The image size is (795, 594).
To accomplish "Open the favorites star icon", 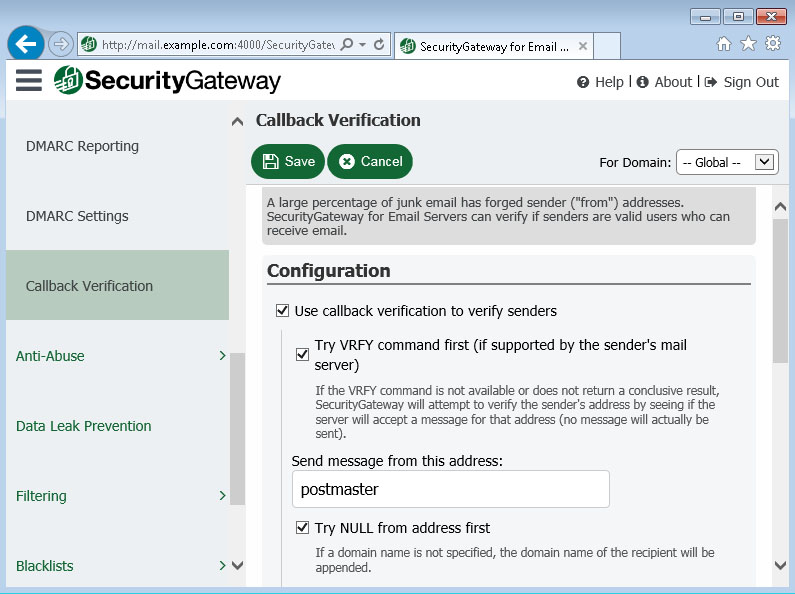I will point(748,44).
